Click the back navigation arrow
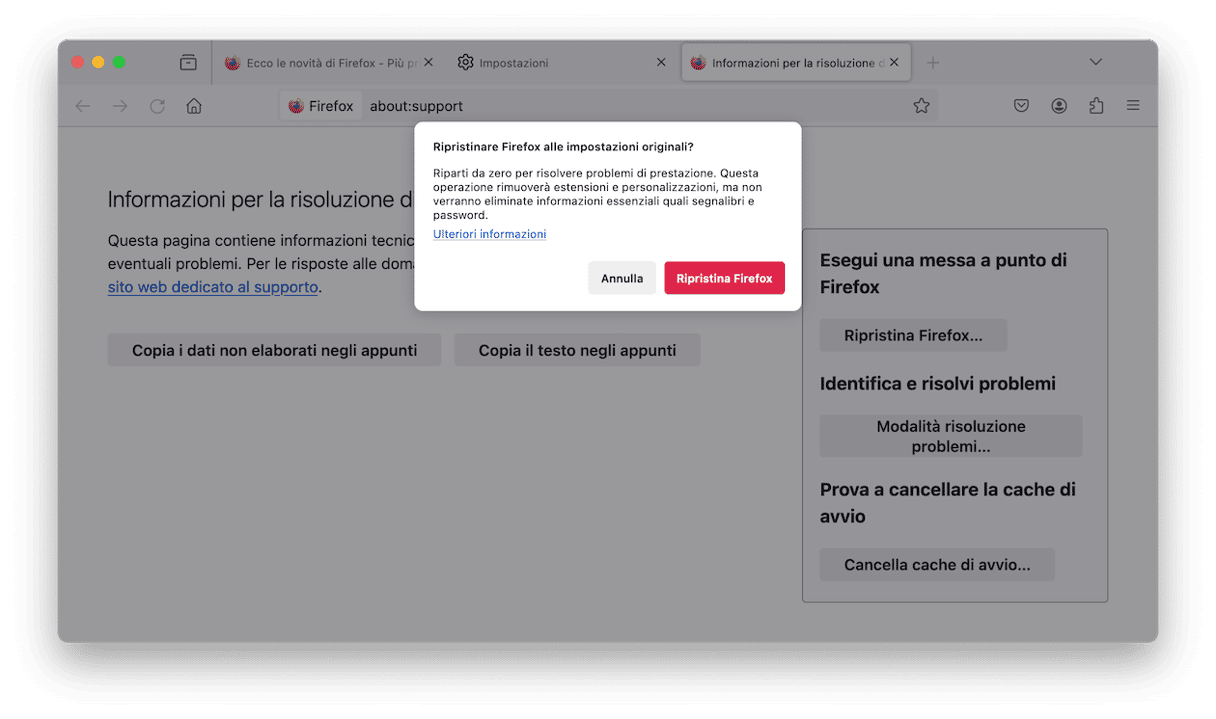This screenshot has height=719, width=1216. 83,106
